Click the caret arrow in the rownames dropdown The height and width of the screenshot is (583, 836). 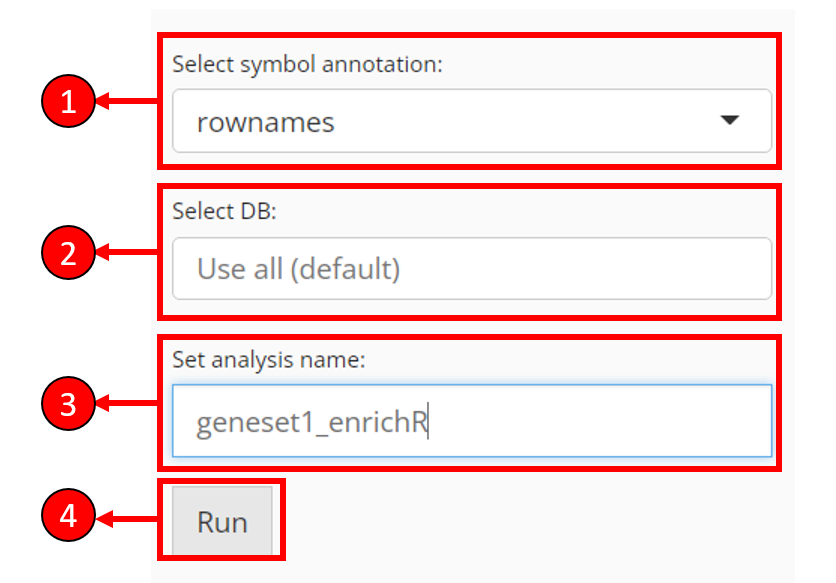[729, 120]
